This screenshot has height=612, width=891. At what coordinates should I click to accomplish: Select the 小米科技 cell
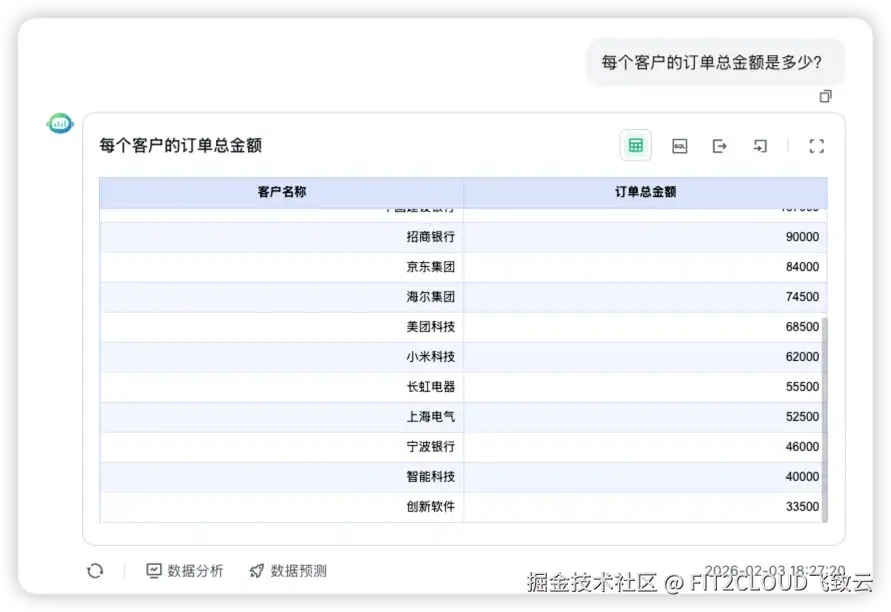tap(281, 357)
